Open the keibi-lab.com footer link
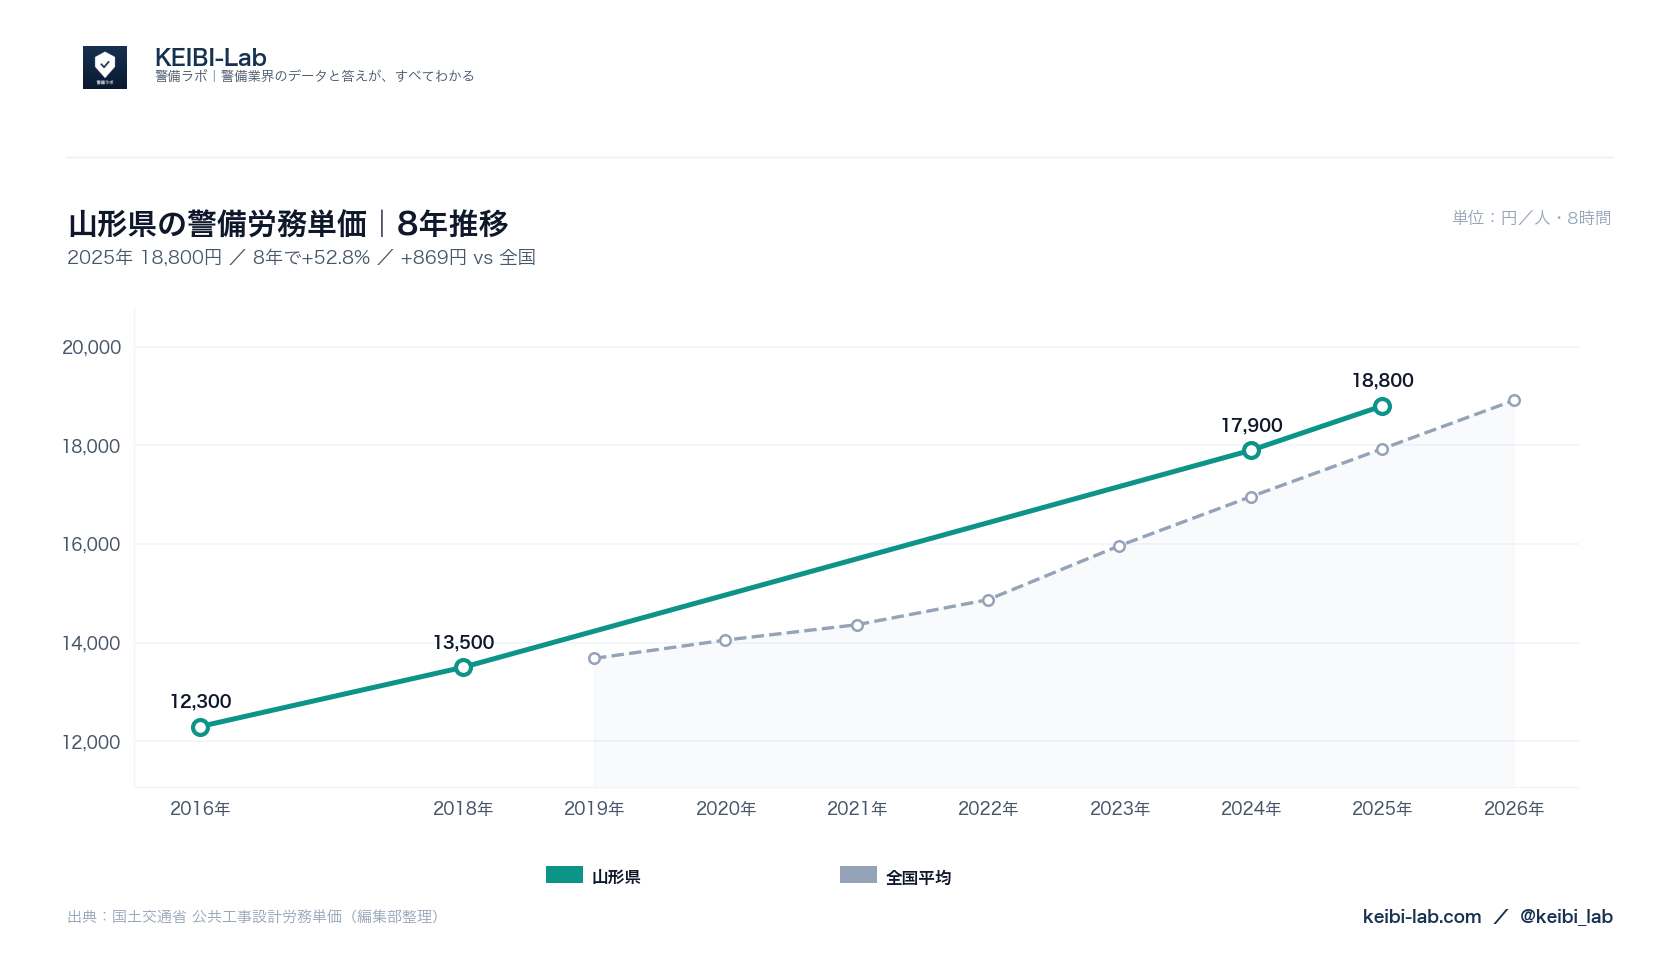This screenshot has height=960, width=1680. [1421, 916]
